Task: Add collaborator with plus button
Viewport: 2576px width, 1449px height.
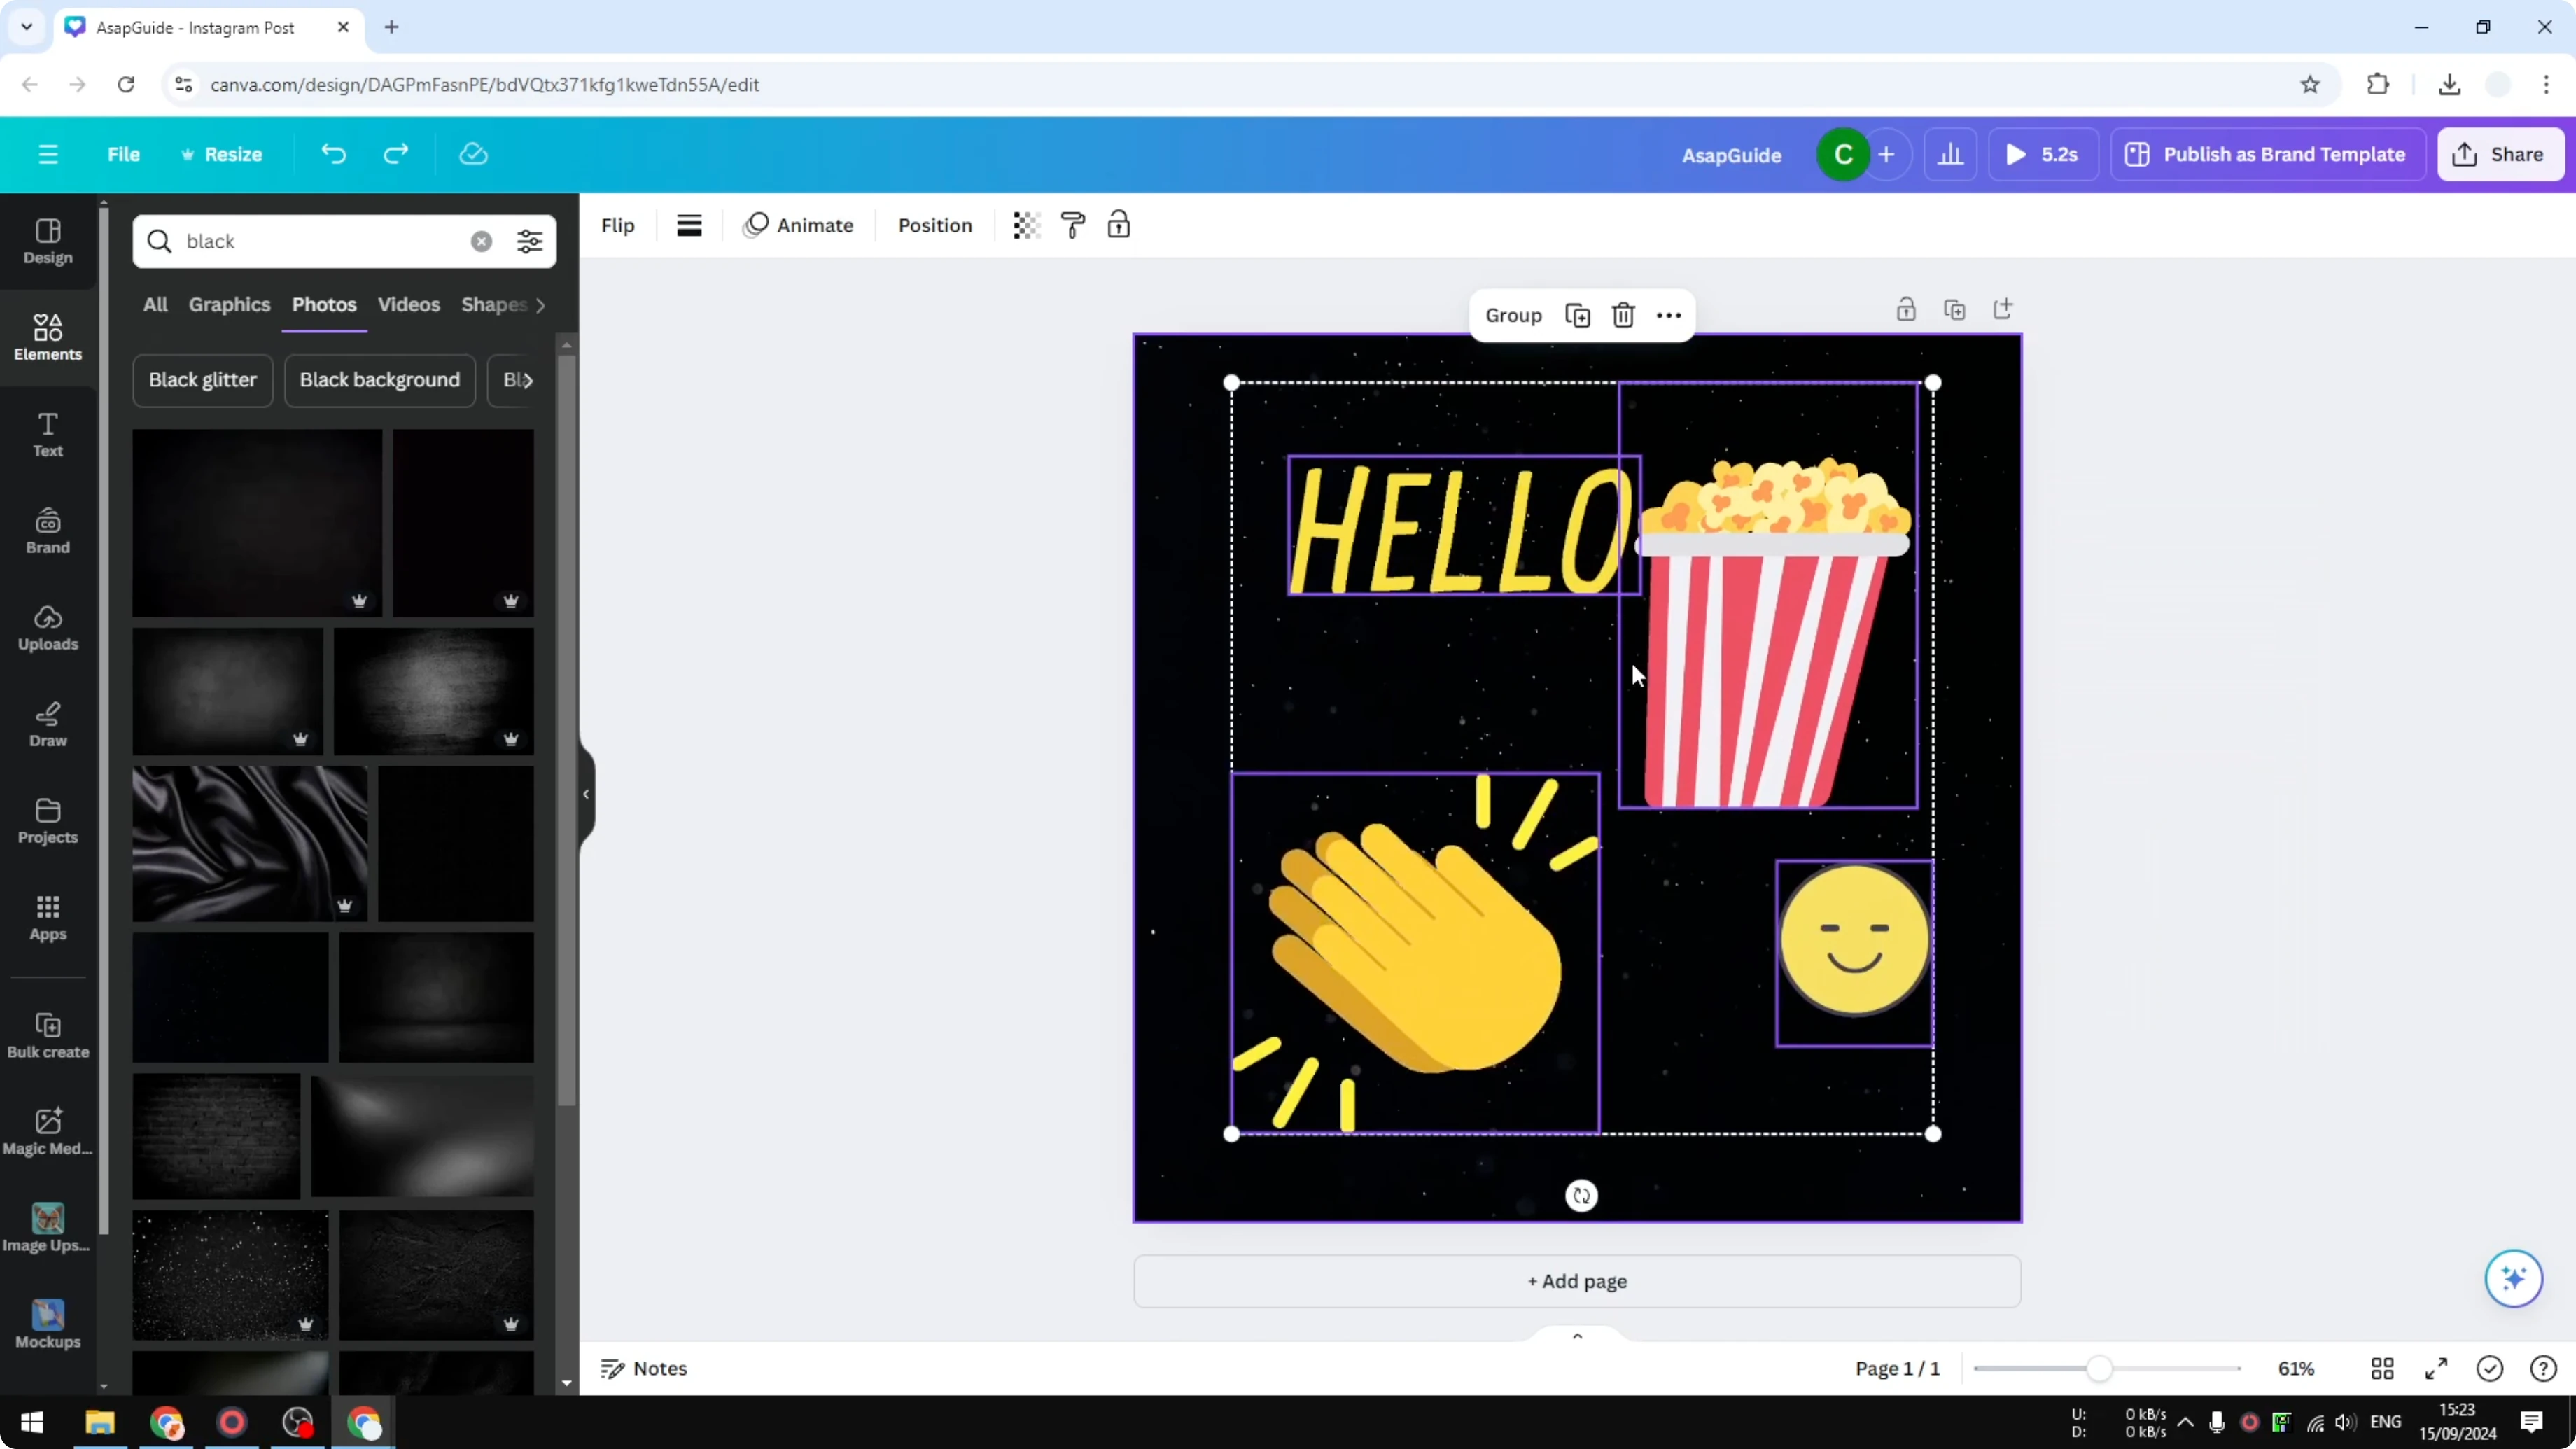Action: [x=1886, y=154]
